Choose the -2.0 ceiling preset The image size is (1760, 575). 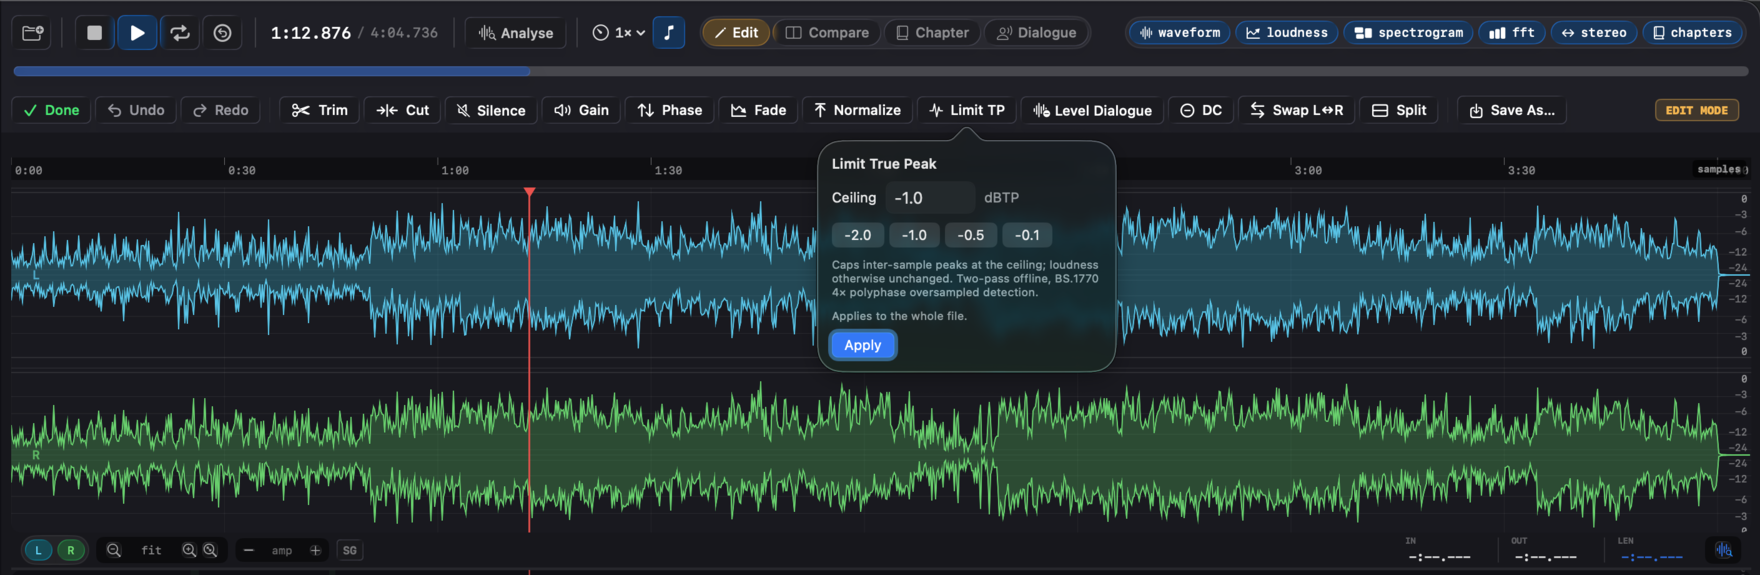(x=858, y=235)
